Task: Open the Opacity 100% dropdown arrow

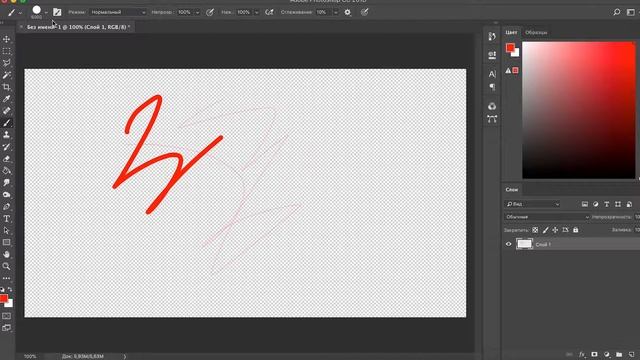Action: (x=198, y=13)
